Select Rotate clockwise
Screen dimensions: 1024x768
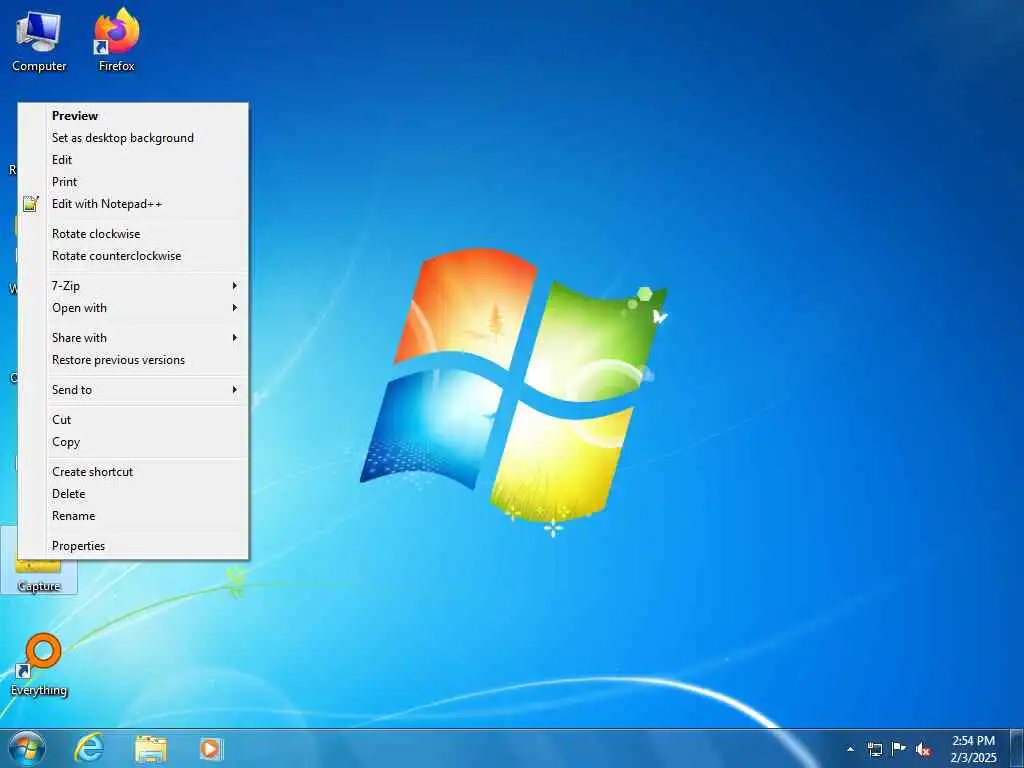[x=133, y=234]
